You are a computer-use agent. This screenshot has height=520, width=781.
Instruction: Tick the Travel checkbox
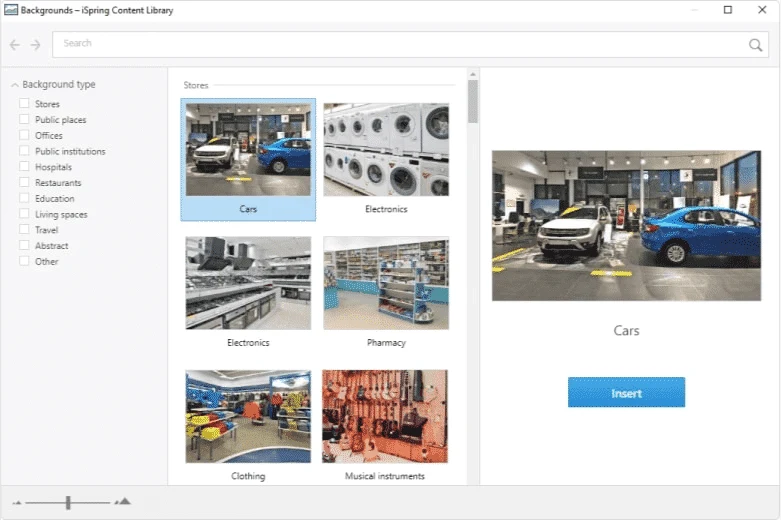[x=24, y=230]
